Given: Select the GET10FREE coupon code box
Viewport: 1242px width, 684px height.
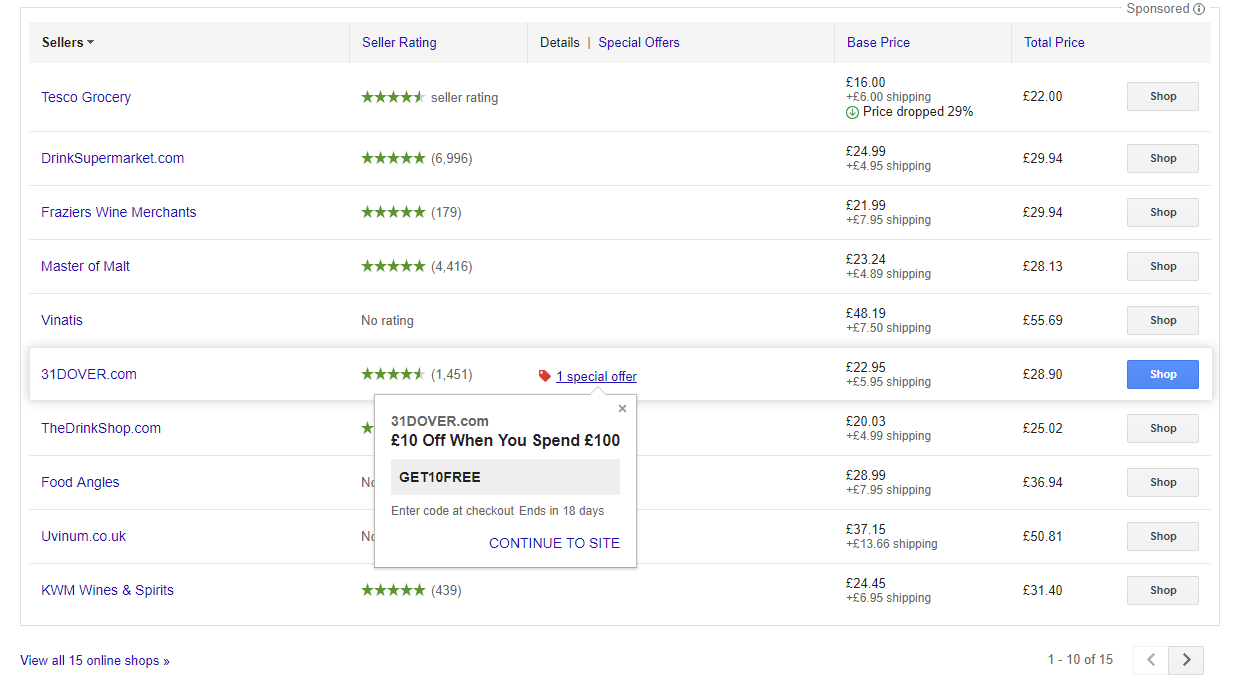Looking at the screenshot, I should [x=505, y=477].
